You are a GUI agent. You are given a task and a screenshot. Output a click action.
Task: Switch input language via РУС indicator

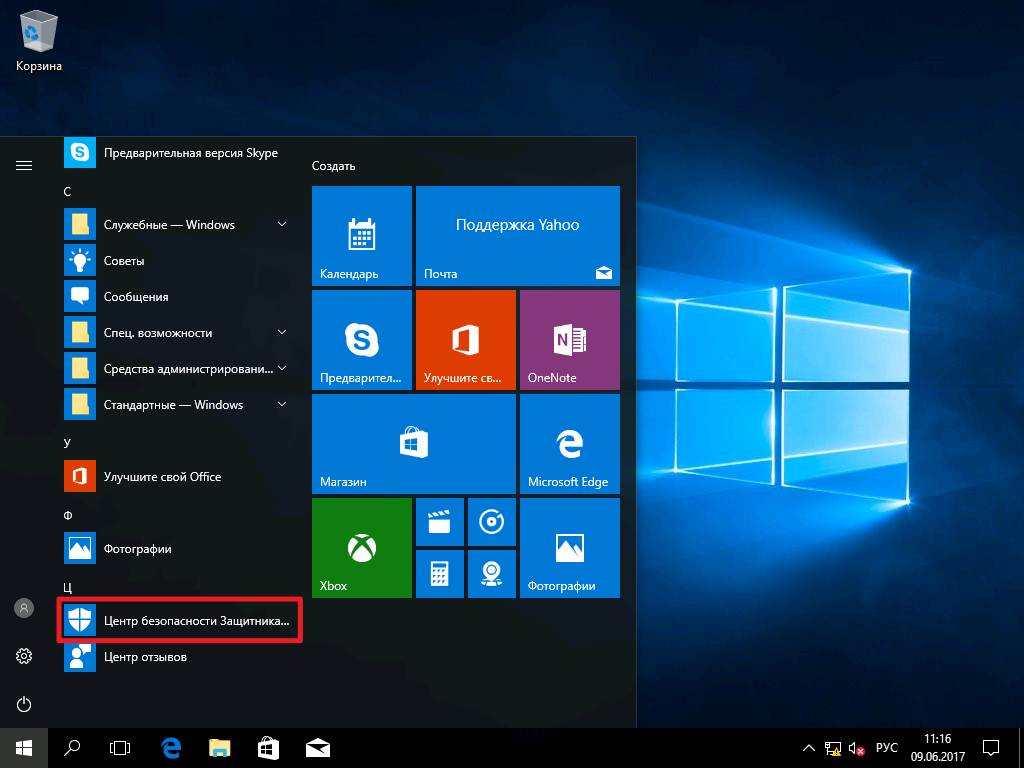pos(886,748)
